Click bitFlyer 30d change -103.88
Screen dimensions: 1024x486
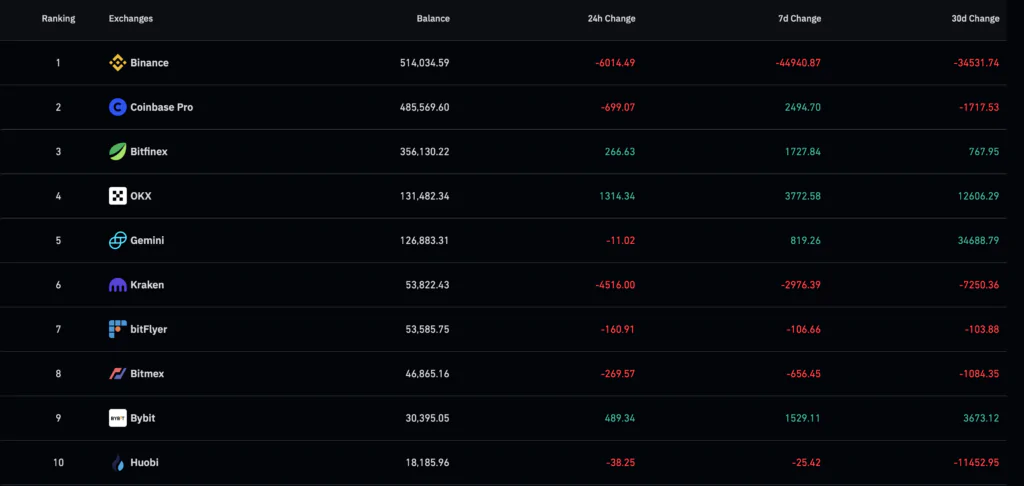pos(982,329)
